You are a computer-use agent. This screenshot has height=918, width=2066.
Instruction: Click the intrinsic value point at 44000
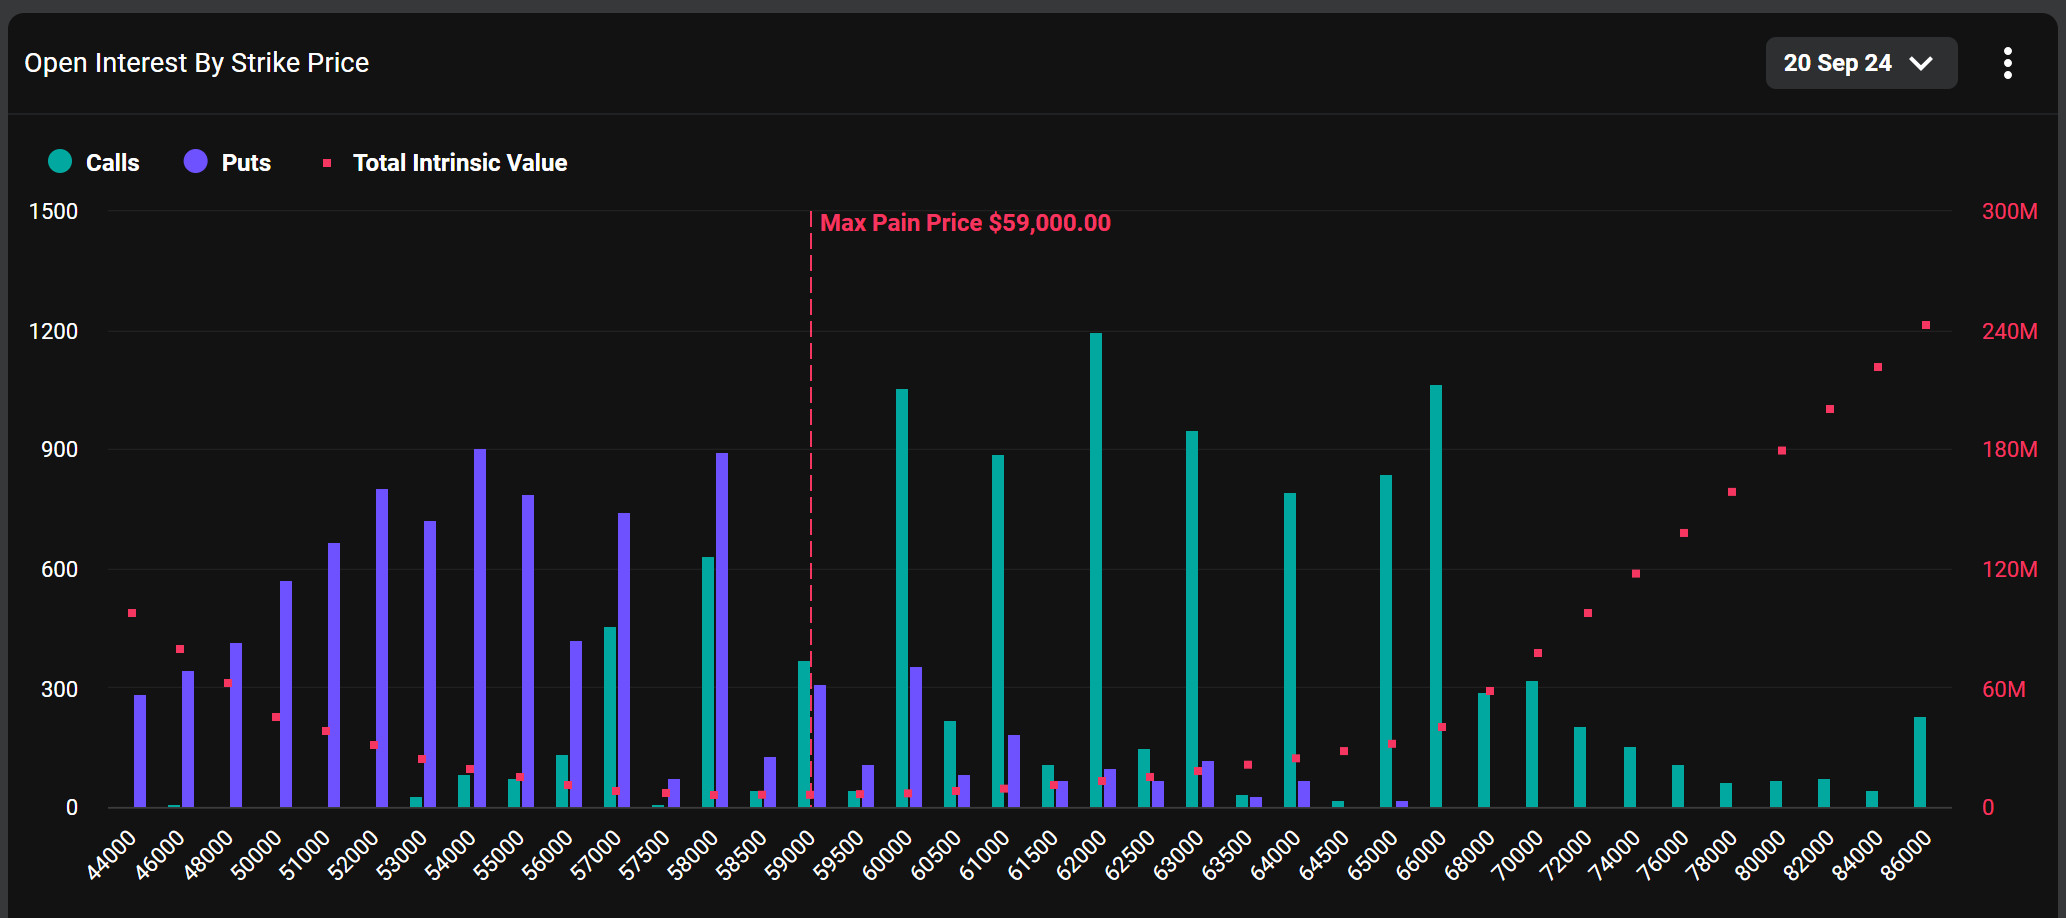132,613
